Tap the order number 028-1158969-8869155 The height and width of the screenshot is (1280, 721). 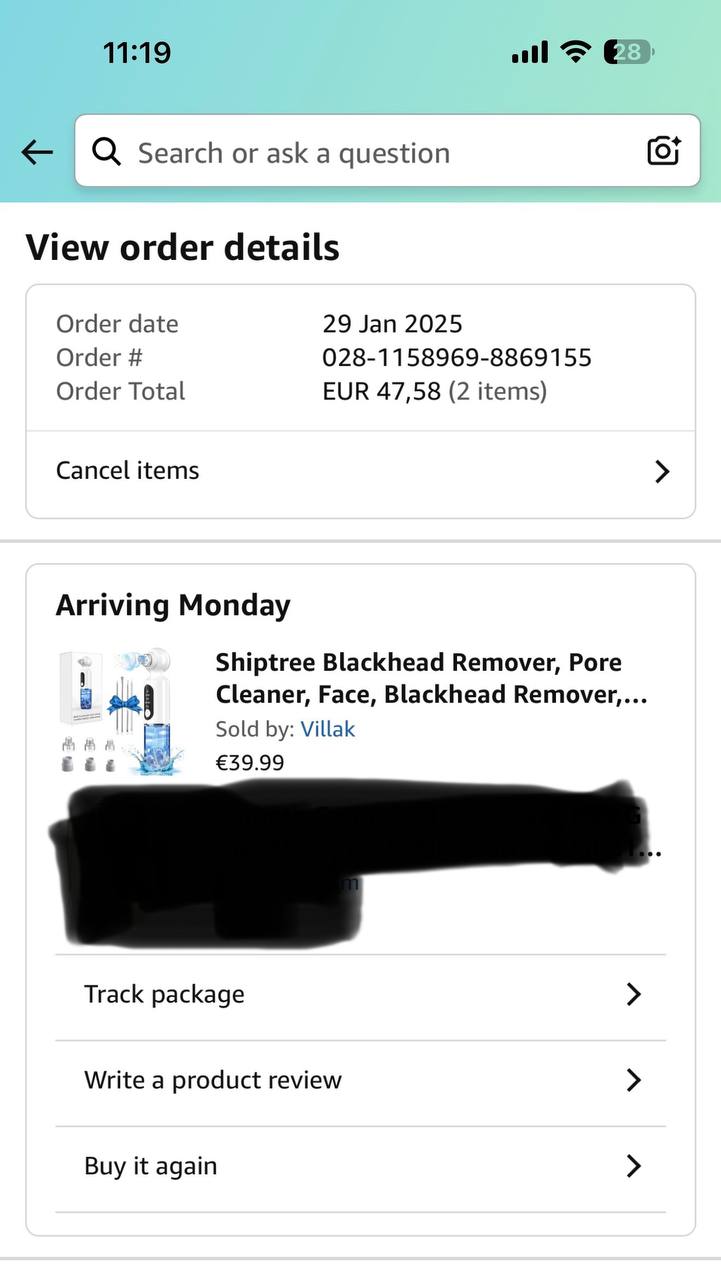coord(456,357)
